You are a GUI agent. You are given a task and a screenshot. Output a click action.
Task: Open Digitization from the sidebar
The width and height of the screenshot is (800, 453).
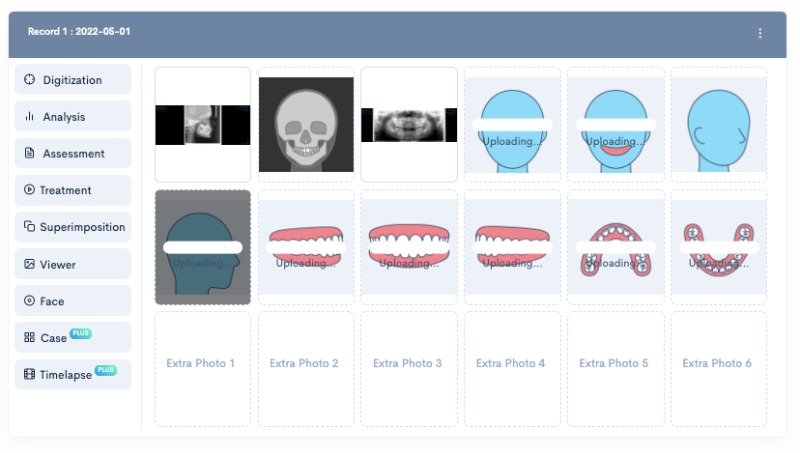(72, 79)
